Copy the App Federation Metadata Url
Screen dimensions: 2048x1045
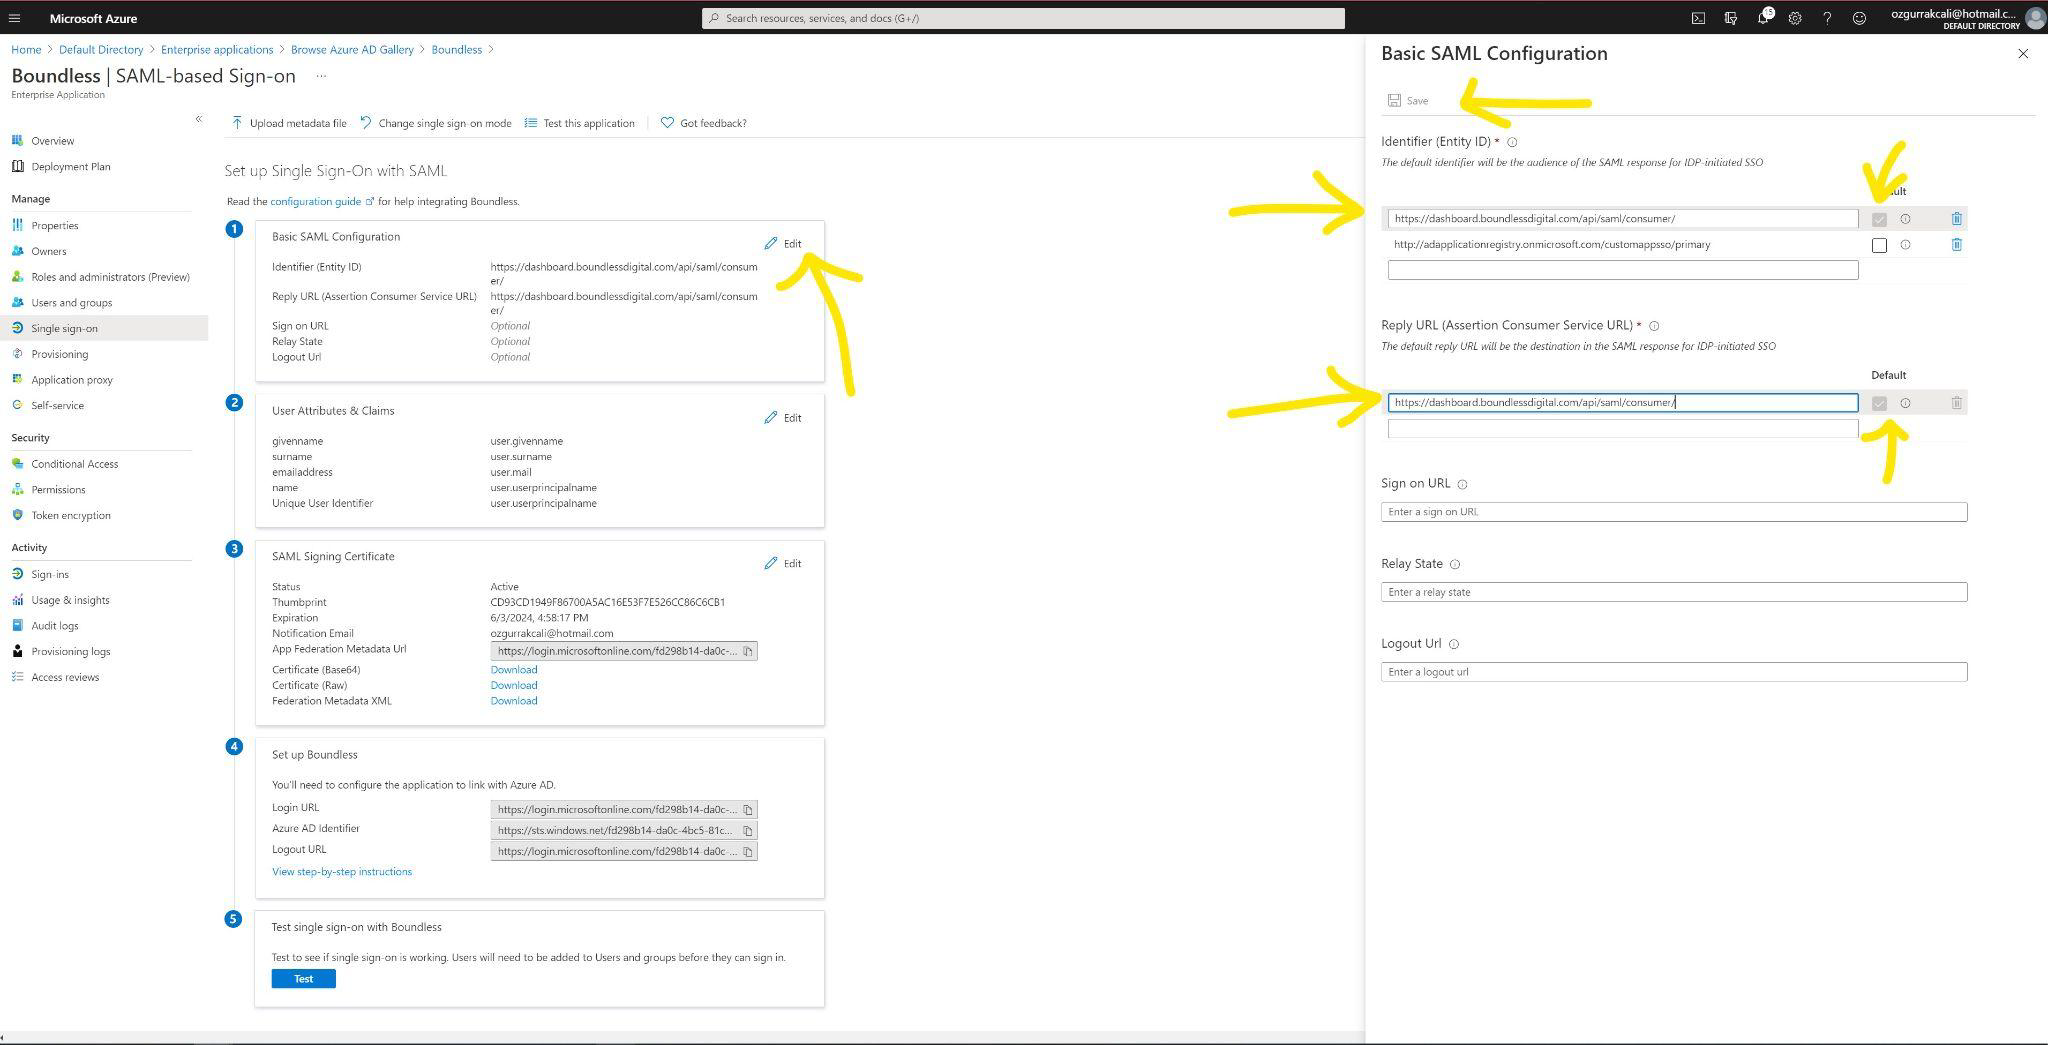tap(747, 651)
